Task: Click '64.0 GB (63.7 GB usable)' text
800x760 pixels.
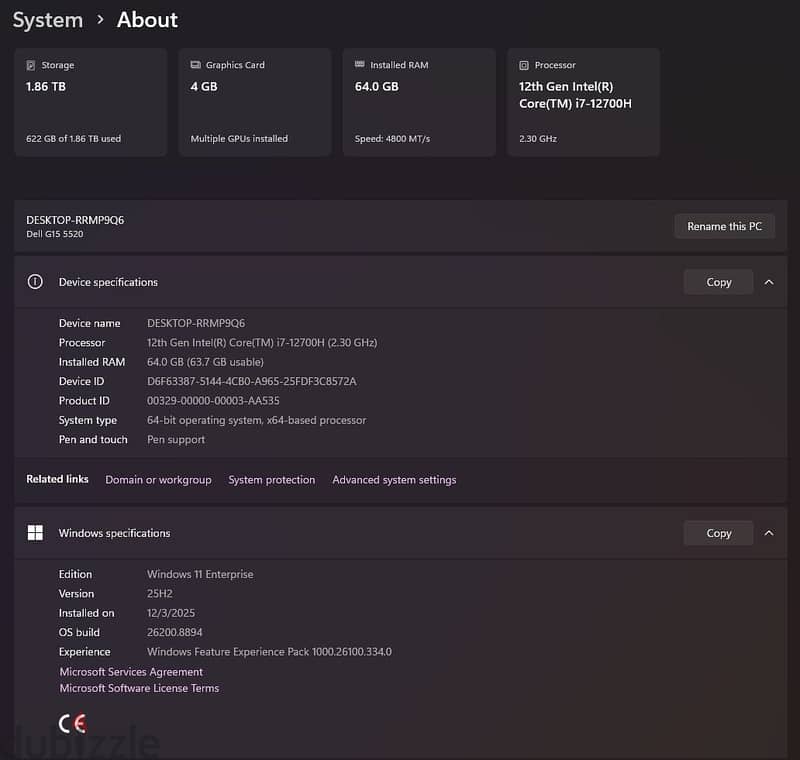Action: pyautogui.click(x=205, y=362)
